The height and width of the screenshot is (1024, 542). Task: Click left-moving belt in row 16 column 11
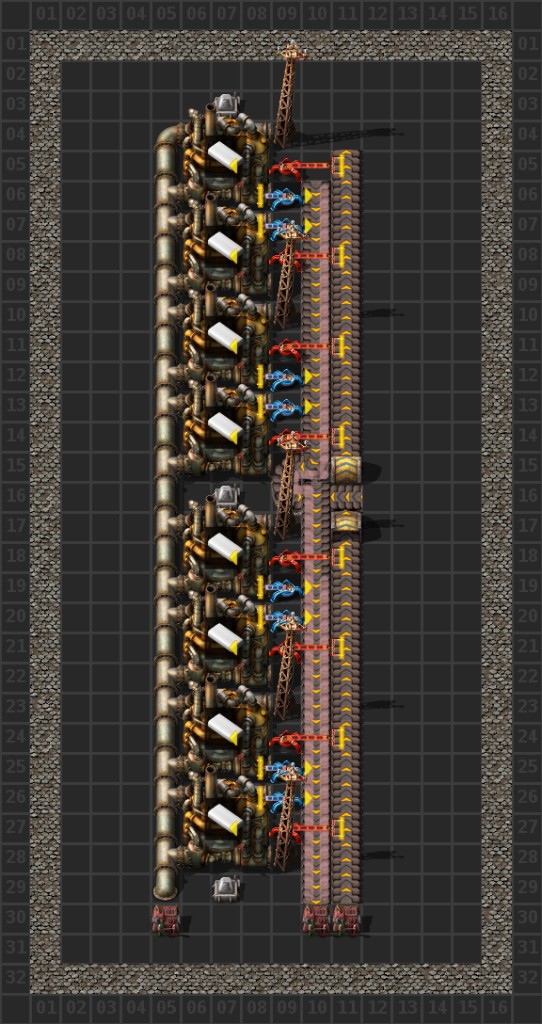click(x=346, y=498)
